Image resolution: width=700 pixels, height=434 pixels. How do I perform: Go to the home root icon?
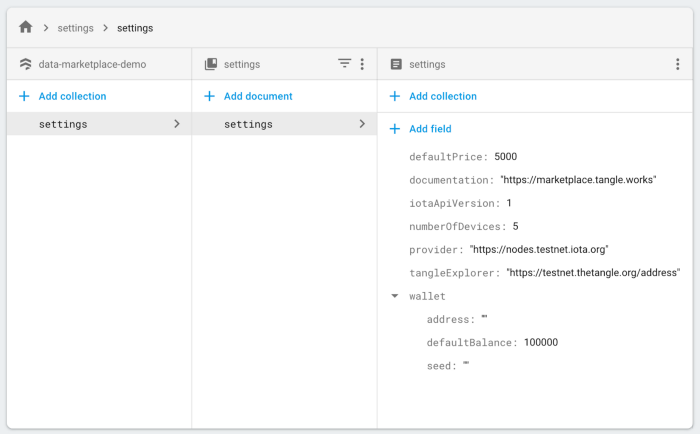pyautogui.click(x=26, y=27)
